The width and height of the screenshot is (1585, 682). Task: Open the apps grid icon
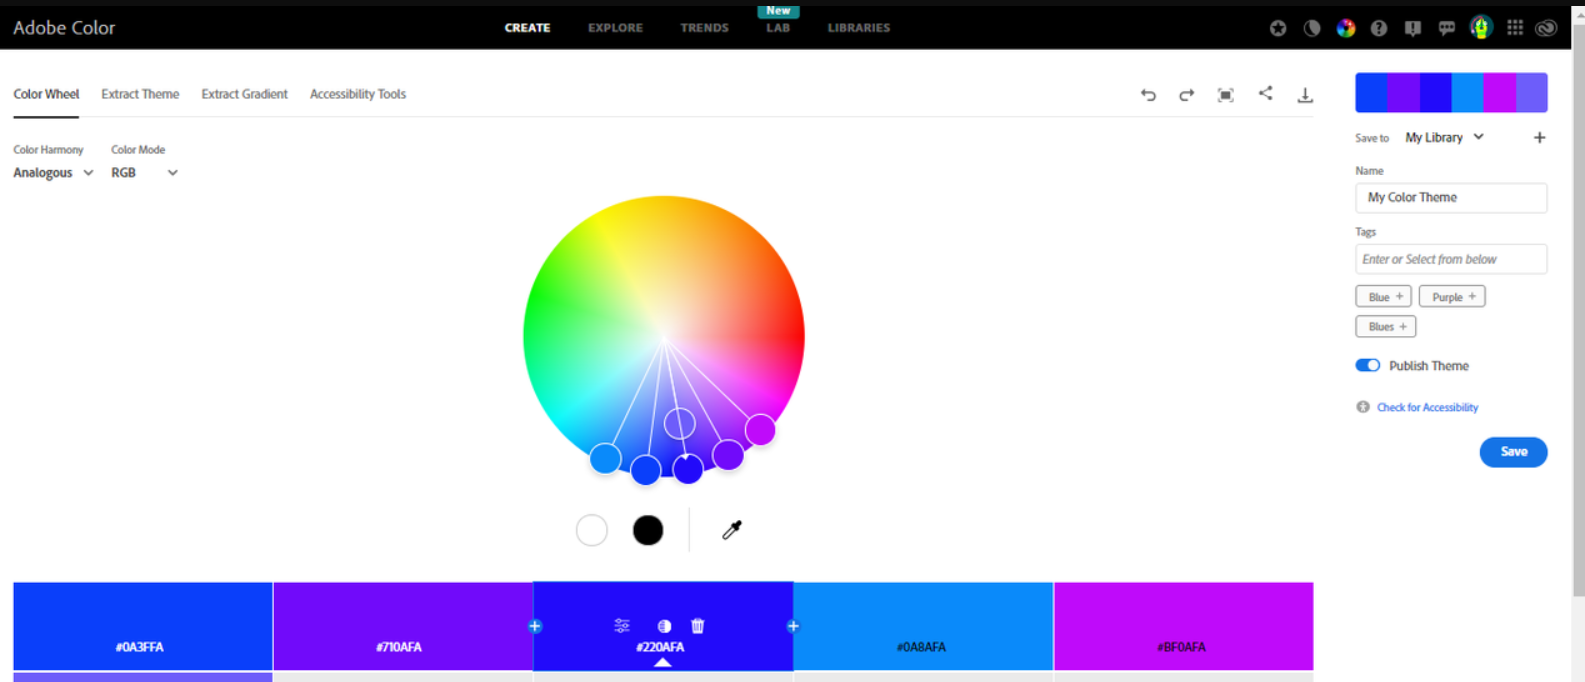click(1515, 28)
